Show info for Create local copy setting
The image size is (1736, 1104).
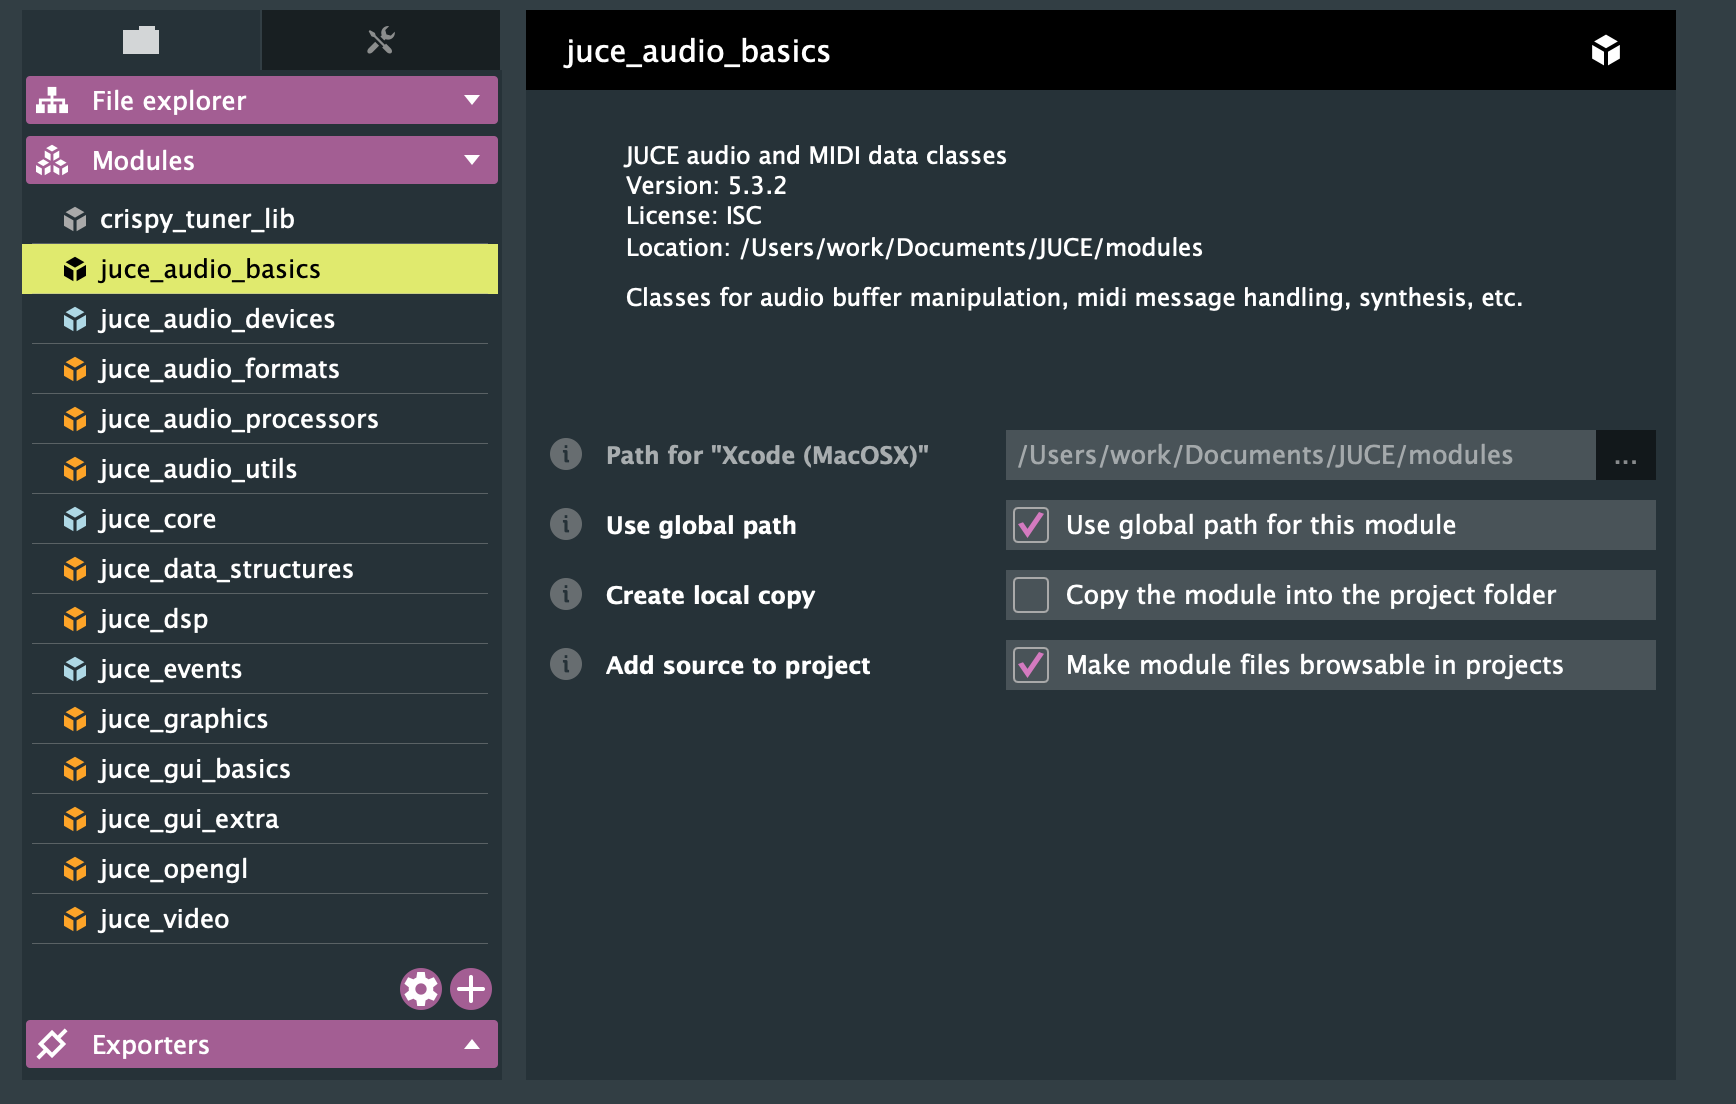[566, 594]
